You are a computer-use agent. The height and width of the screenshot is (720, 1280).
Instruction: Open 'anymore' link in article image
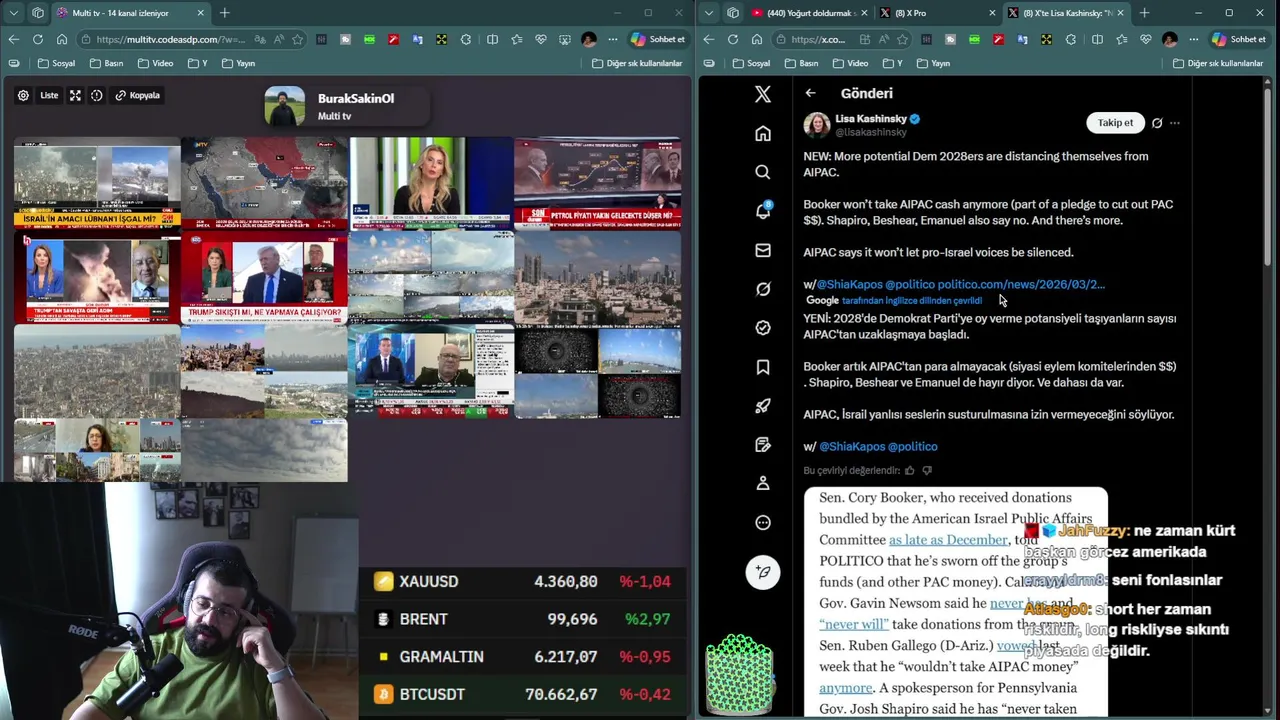tap(846, 688)
